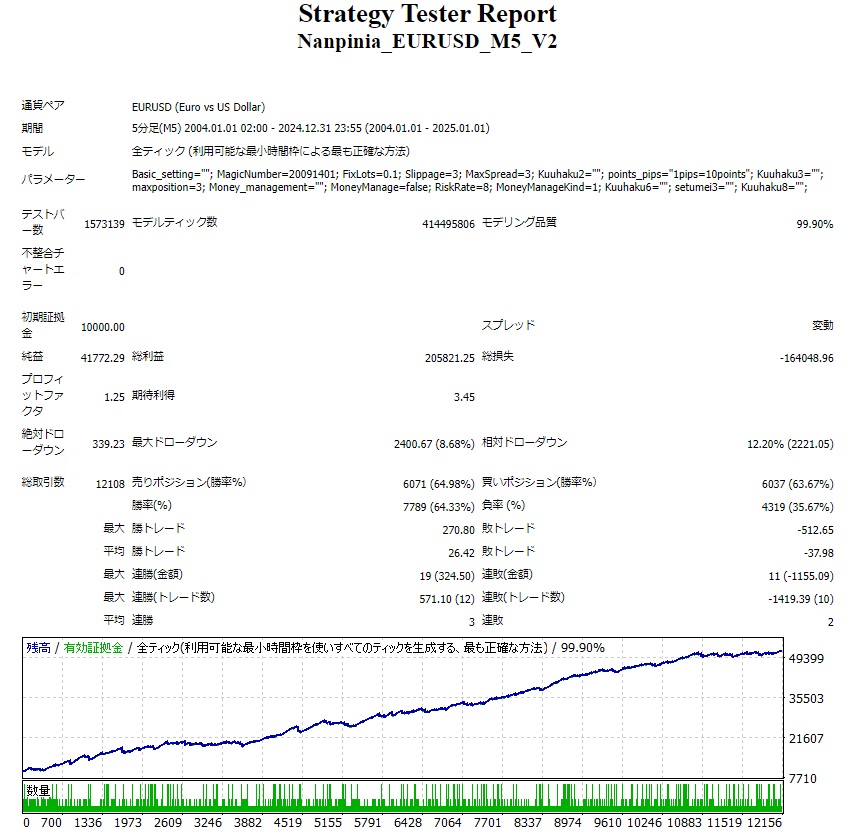This screenshot has width=851, height=838.
Task: Click consecutive wins value 19 (324.50)
Action: 447,576
